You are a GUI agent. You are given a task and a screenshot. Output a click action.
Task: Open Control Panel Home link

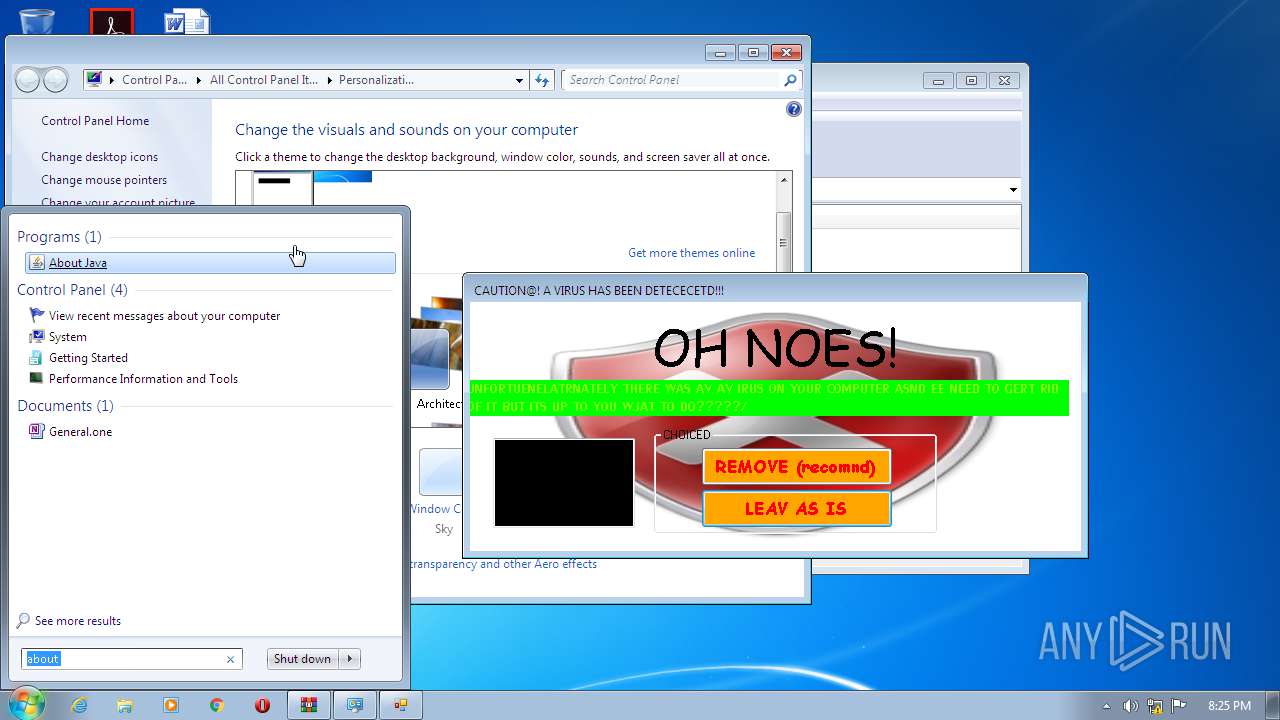click(95, 121)
